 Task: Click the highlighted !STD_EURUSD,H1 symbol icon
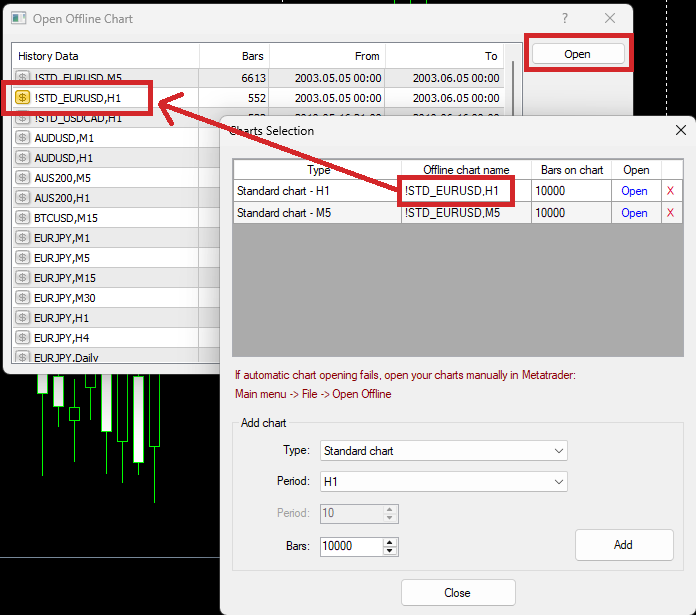pos(22,97)
